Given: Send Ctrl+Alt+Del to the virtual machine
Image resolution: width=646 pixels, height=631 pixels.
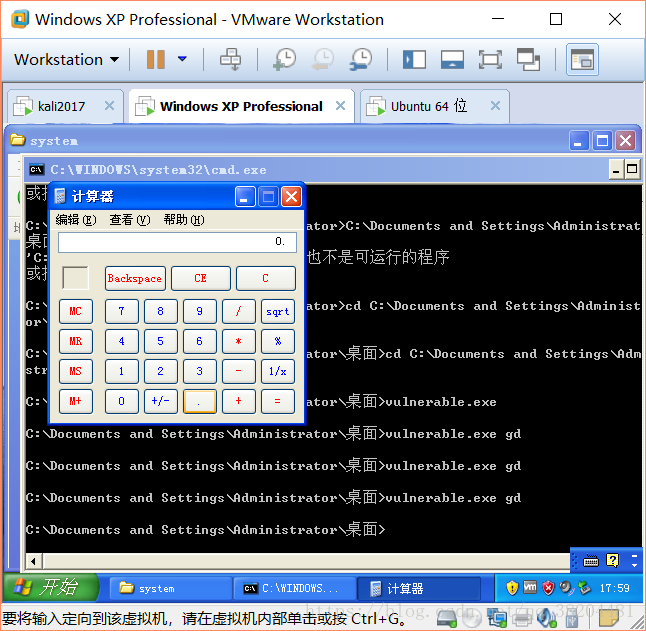Looking at the screenshot, I should coord(230,59).
